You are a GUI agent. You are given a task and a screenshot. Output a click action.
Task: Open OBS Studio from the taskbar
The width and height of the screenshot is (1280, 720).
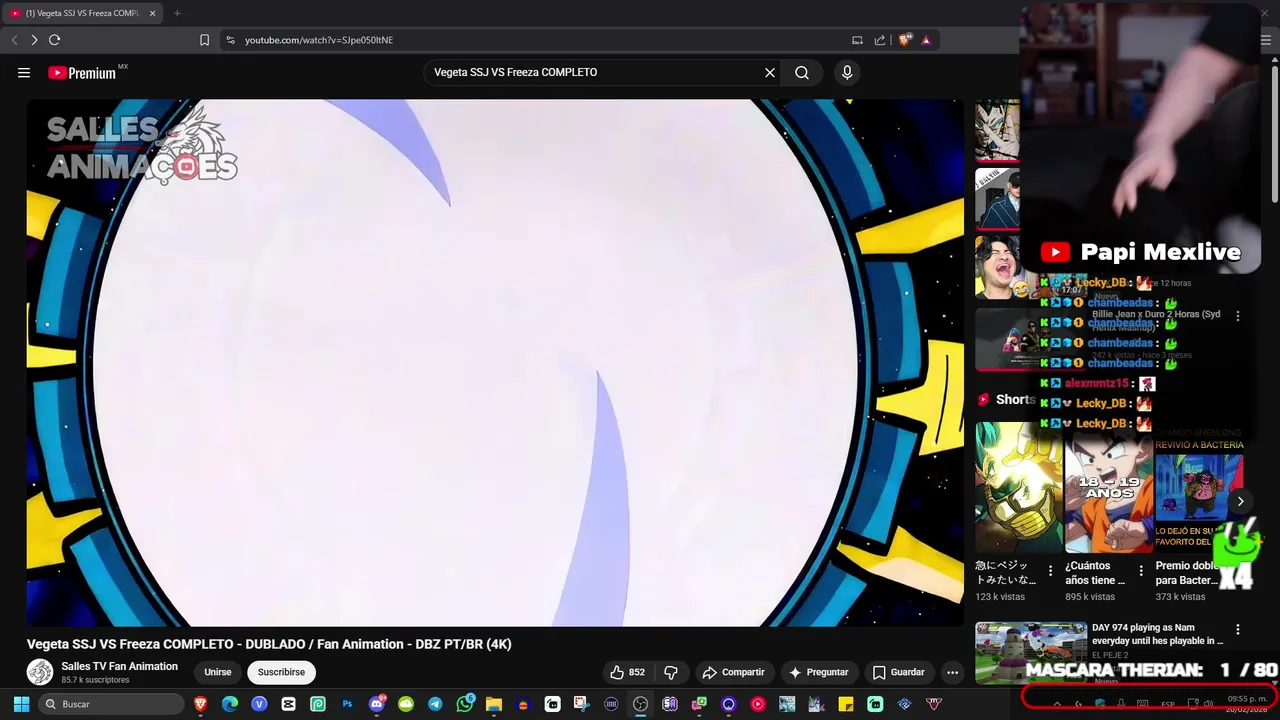click(641, 704)
